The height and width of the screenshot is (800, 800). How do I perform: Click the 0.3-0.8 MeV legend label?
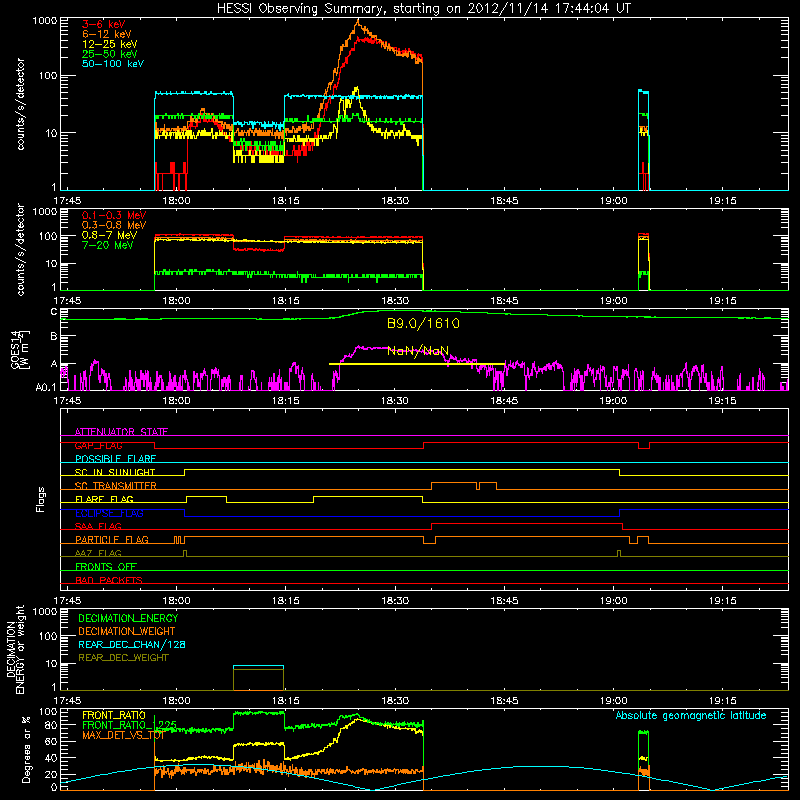click(x=114, y=225)
